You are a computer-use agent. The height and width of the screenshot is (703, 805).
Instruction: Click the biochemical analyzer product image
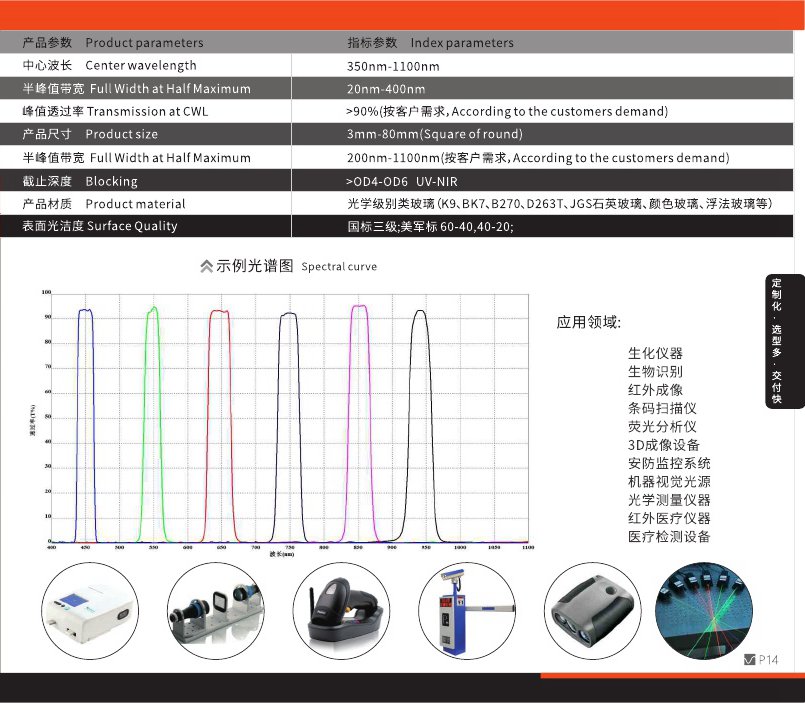[x=91, y=608]
